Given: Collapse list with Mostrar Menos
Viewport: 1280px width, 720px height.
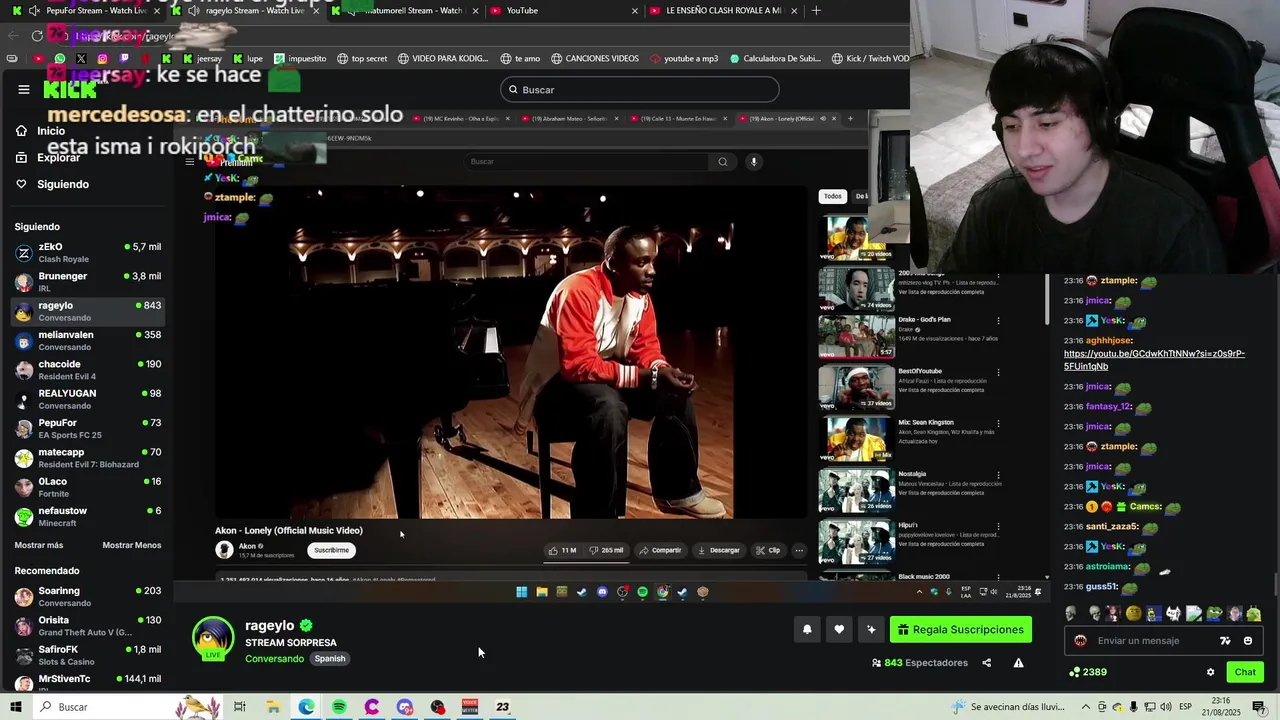Looking at the screenshot, I should [132, 545].
